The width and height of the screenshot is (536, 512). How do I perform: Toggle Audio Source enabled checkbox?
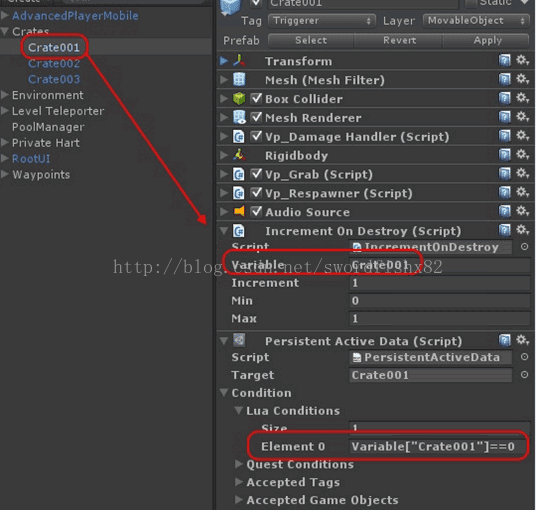(256, 211)
